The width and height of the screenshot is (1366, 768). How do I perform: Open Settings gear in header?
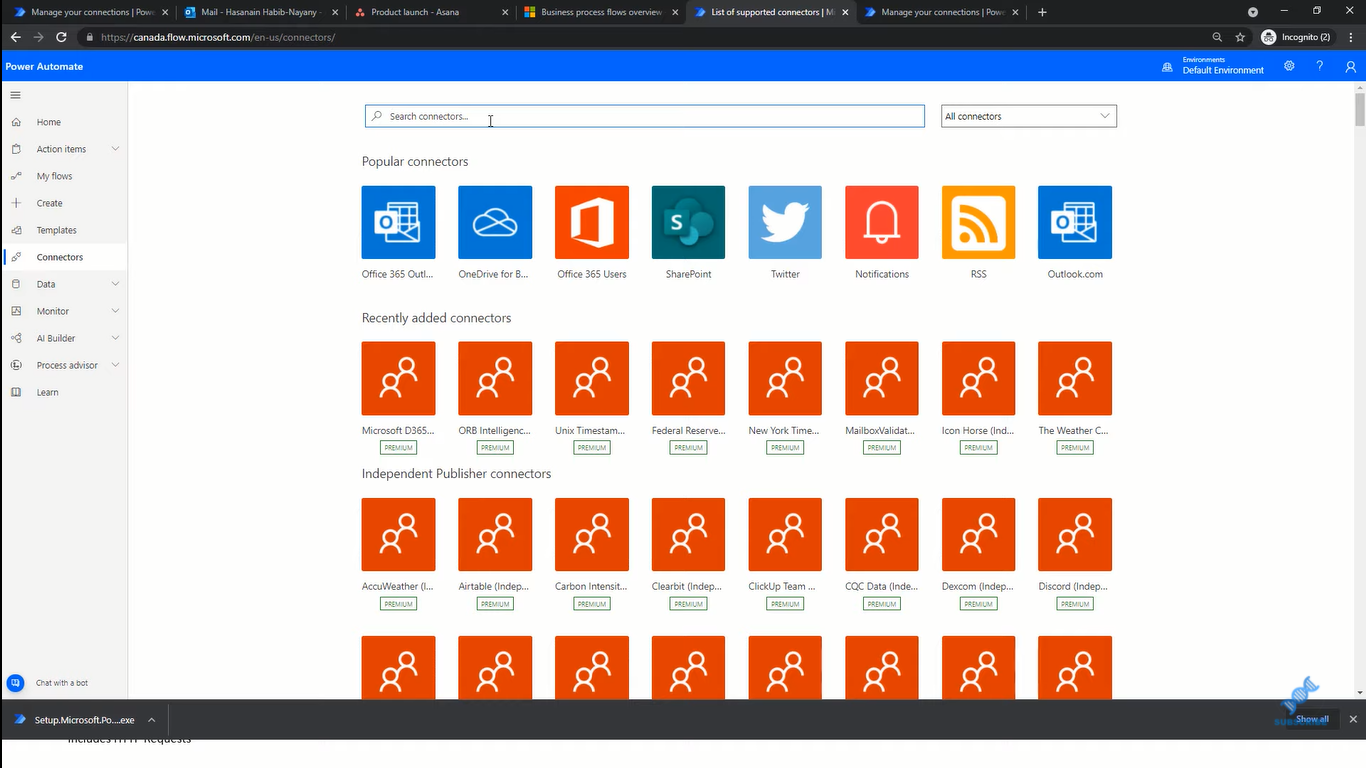coord(1289,66)
